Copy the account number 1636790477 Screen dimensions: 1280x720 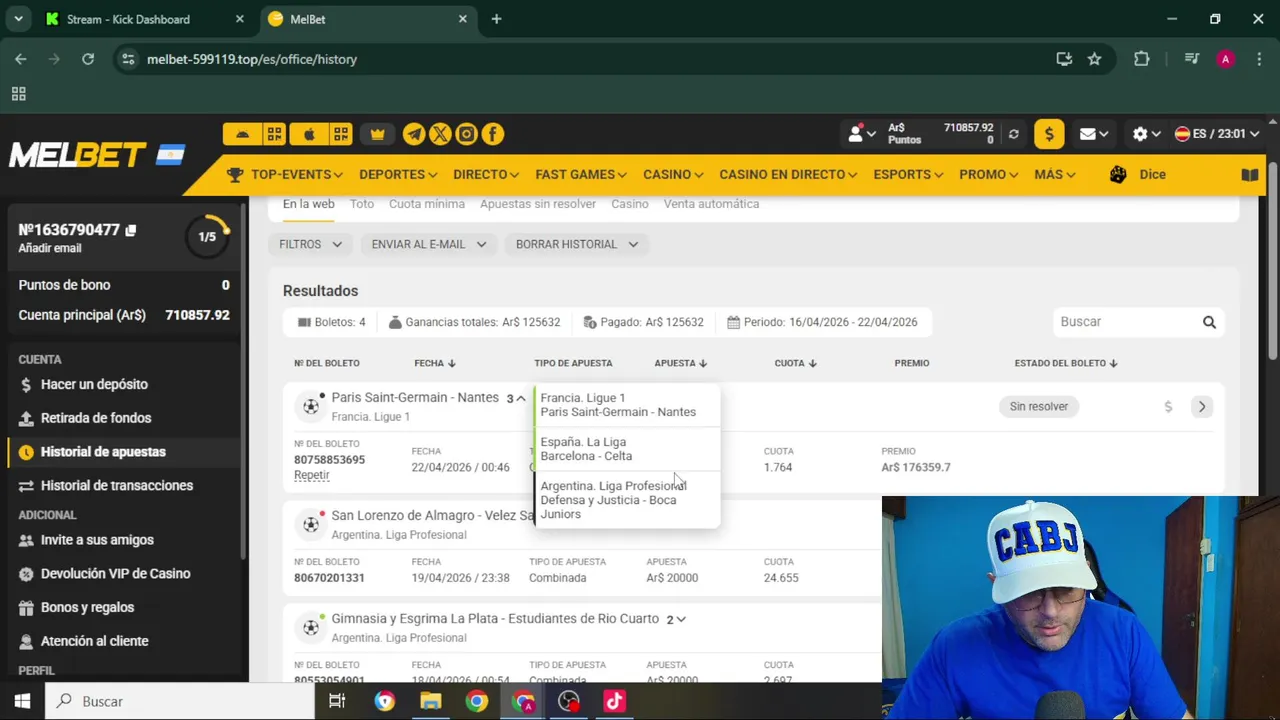pyautogui.click(x=130, y=230)
